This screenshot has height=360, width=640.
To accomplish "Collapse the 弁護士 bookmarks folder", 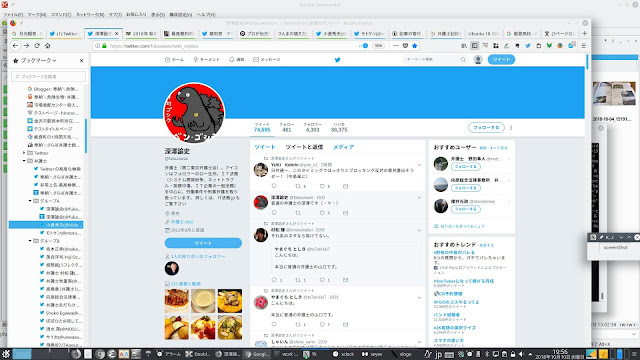I will point(24,161).
